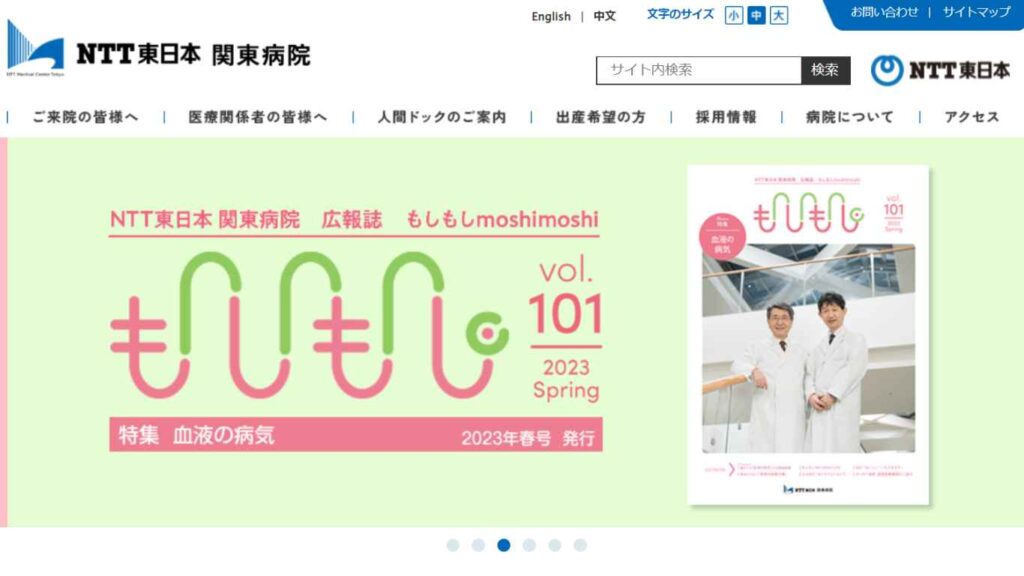This screenshot has width=1024, height=576.
Task: Open the アクセス page
Action: [x=972, y=117]
